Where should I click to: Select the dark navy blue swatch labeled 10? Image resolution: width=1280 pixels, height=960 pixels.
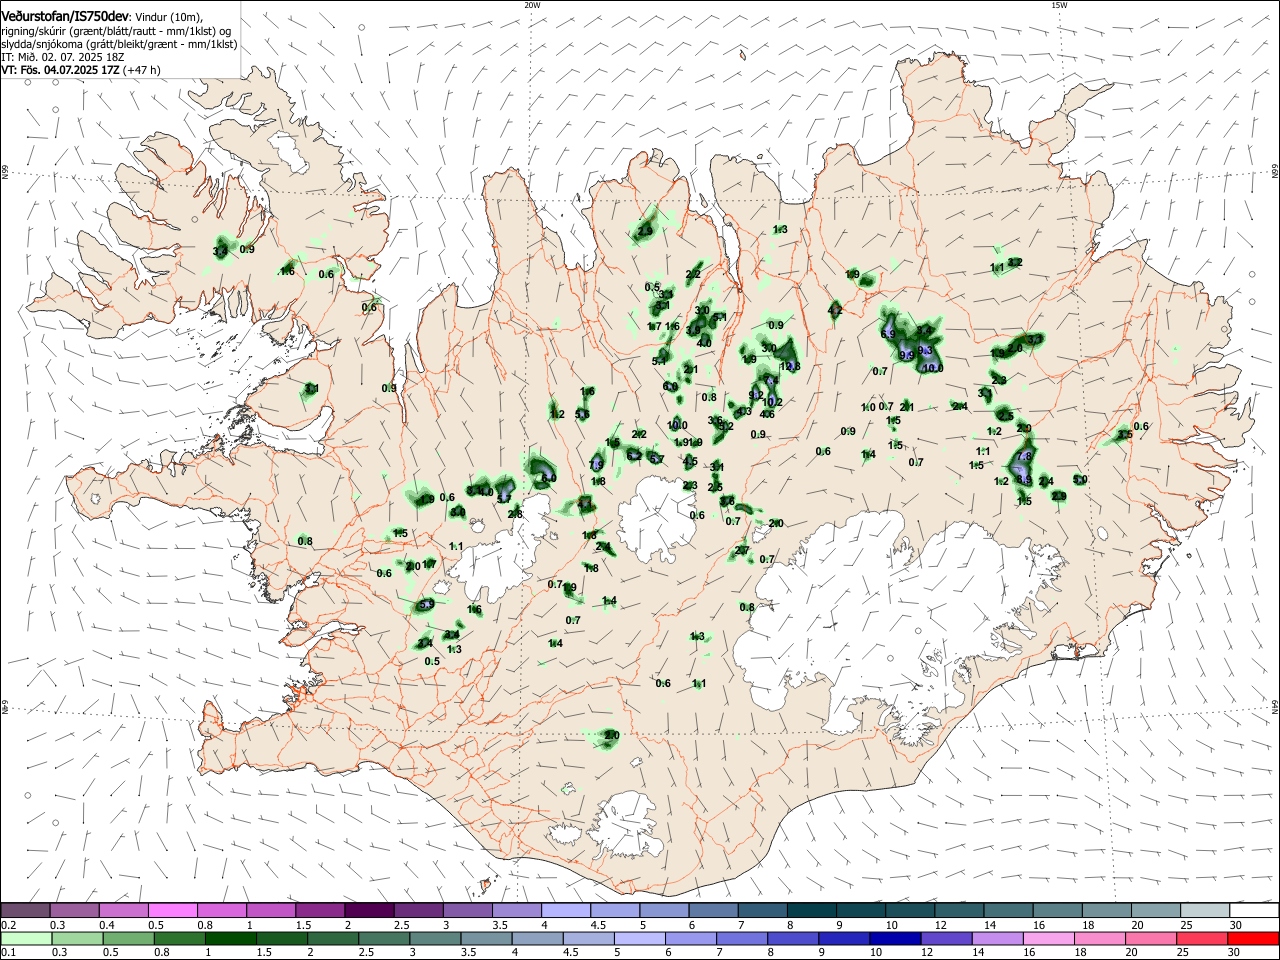(x=893, y=938)
